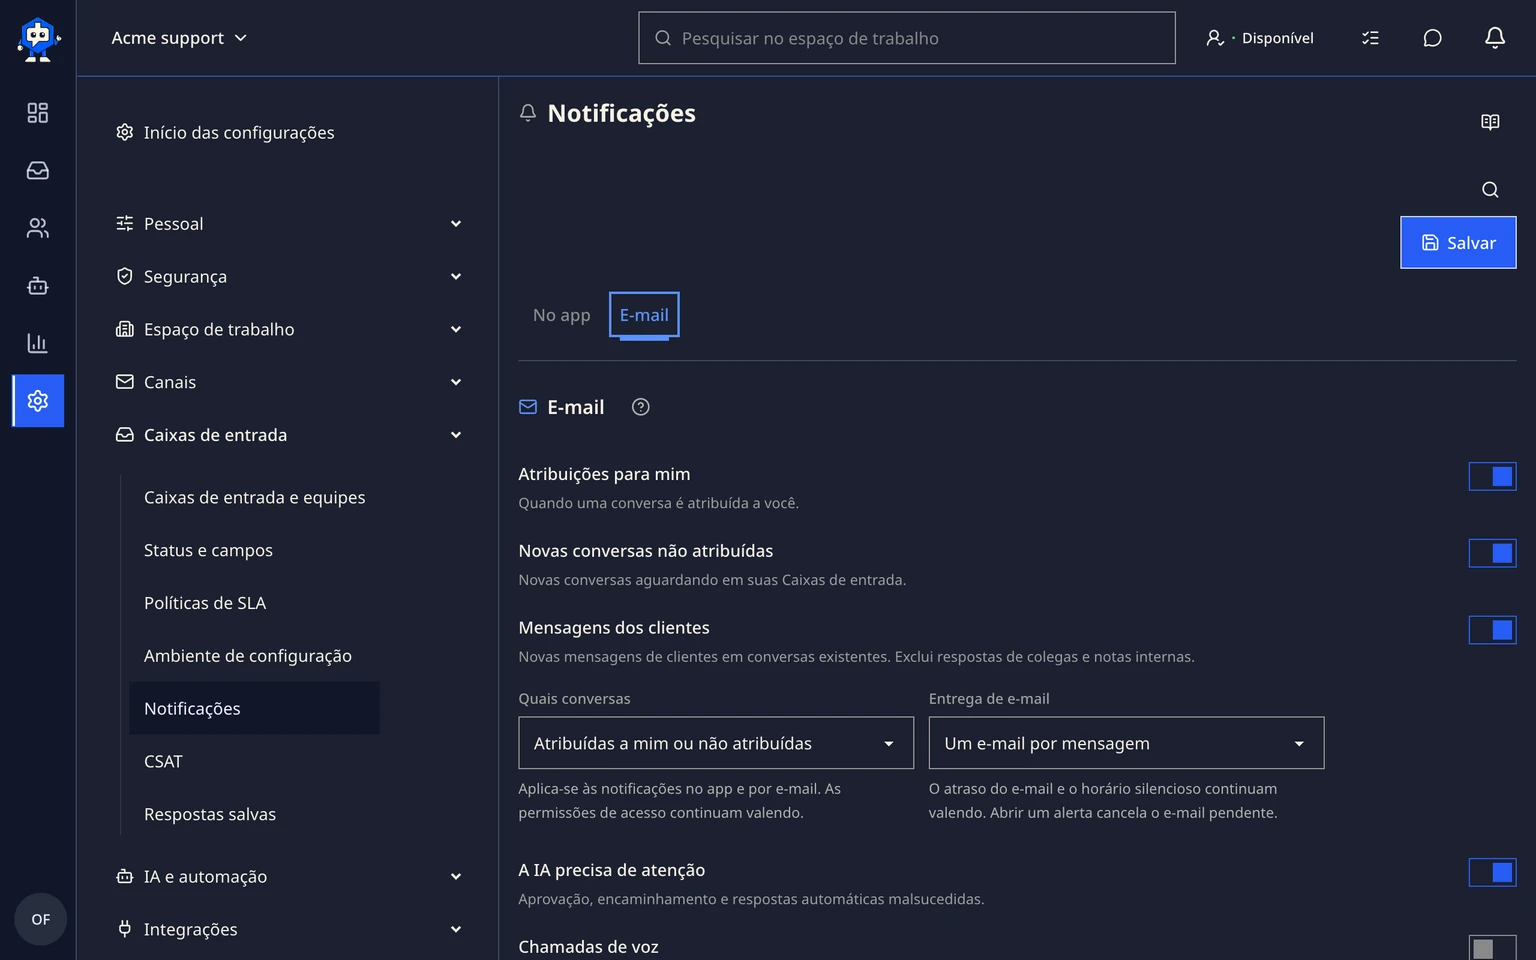Screen dimensions: 1536x960
Task: Open the Entrega de e-mail dropdown
Action: 1126,743
